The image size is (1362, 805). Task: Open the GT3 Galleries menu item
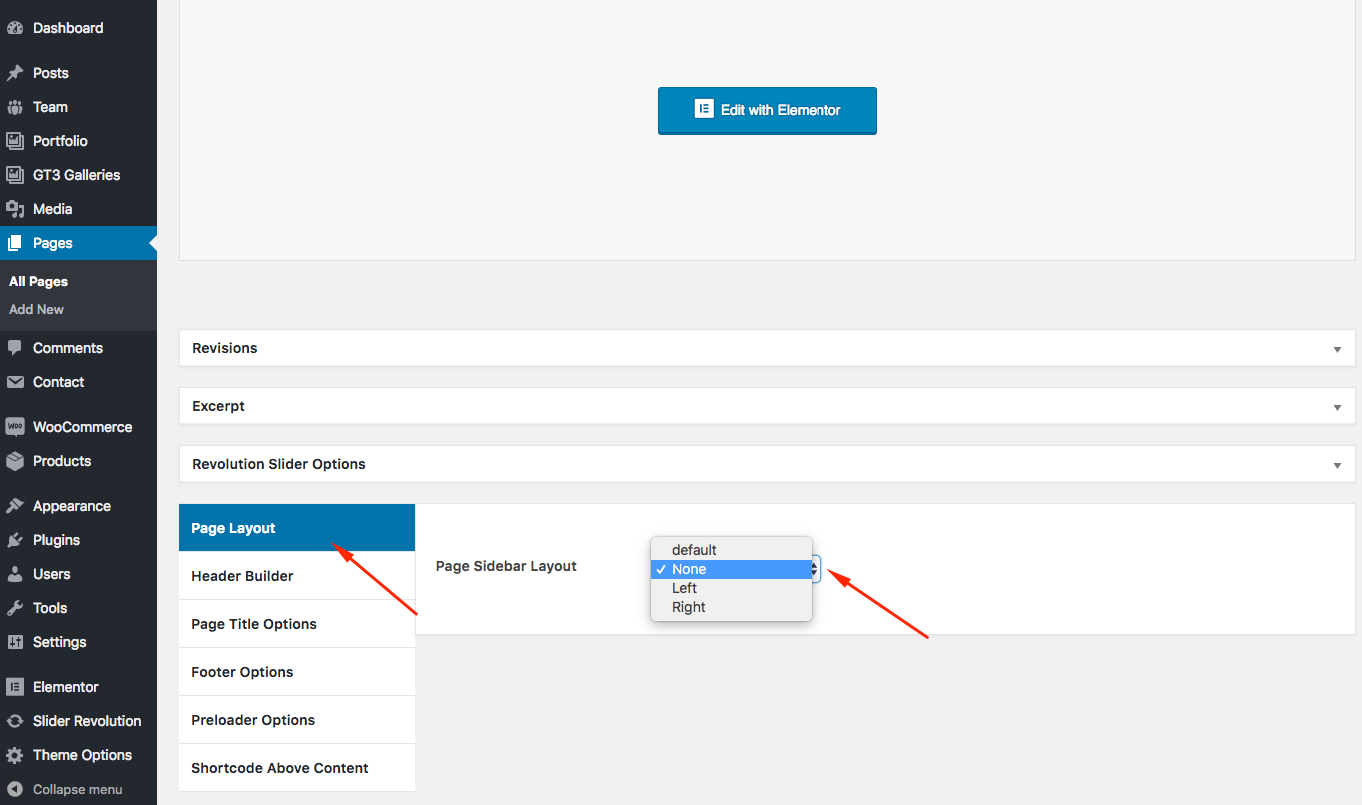[x=78, y=175]
